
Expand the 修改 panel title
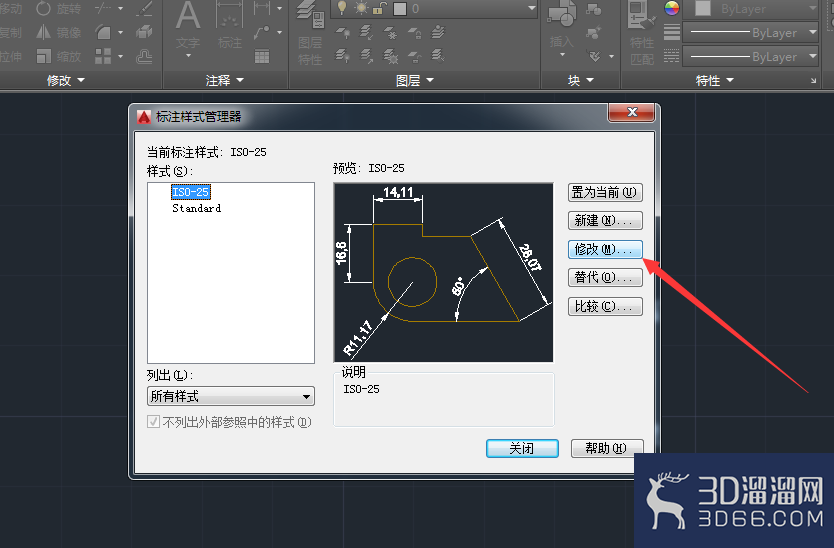tap(65, 80)
